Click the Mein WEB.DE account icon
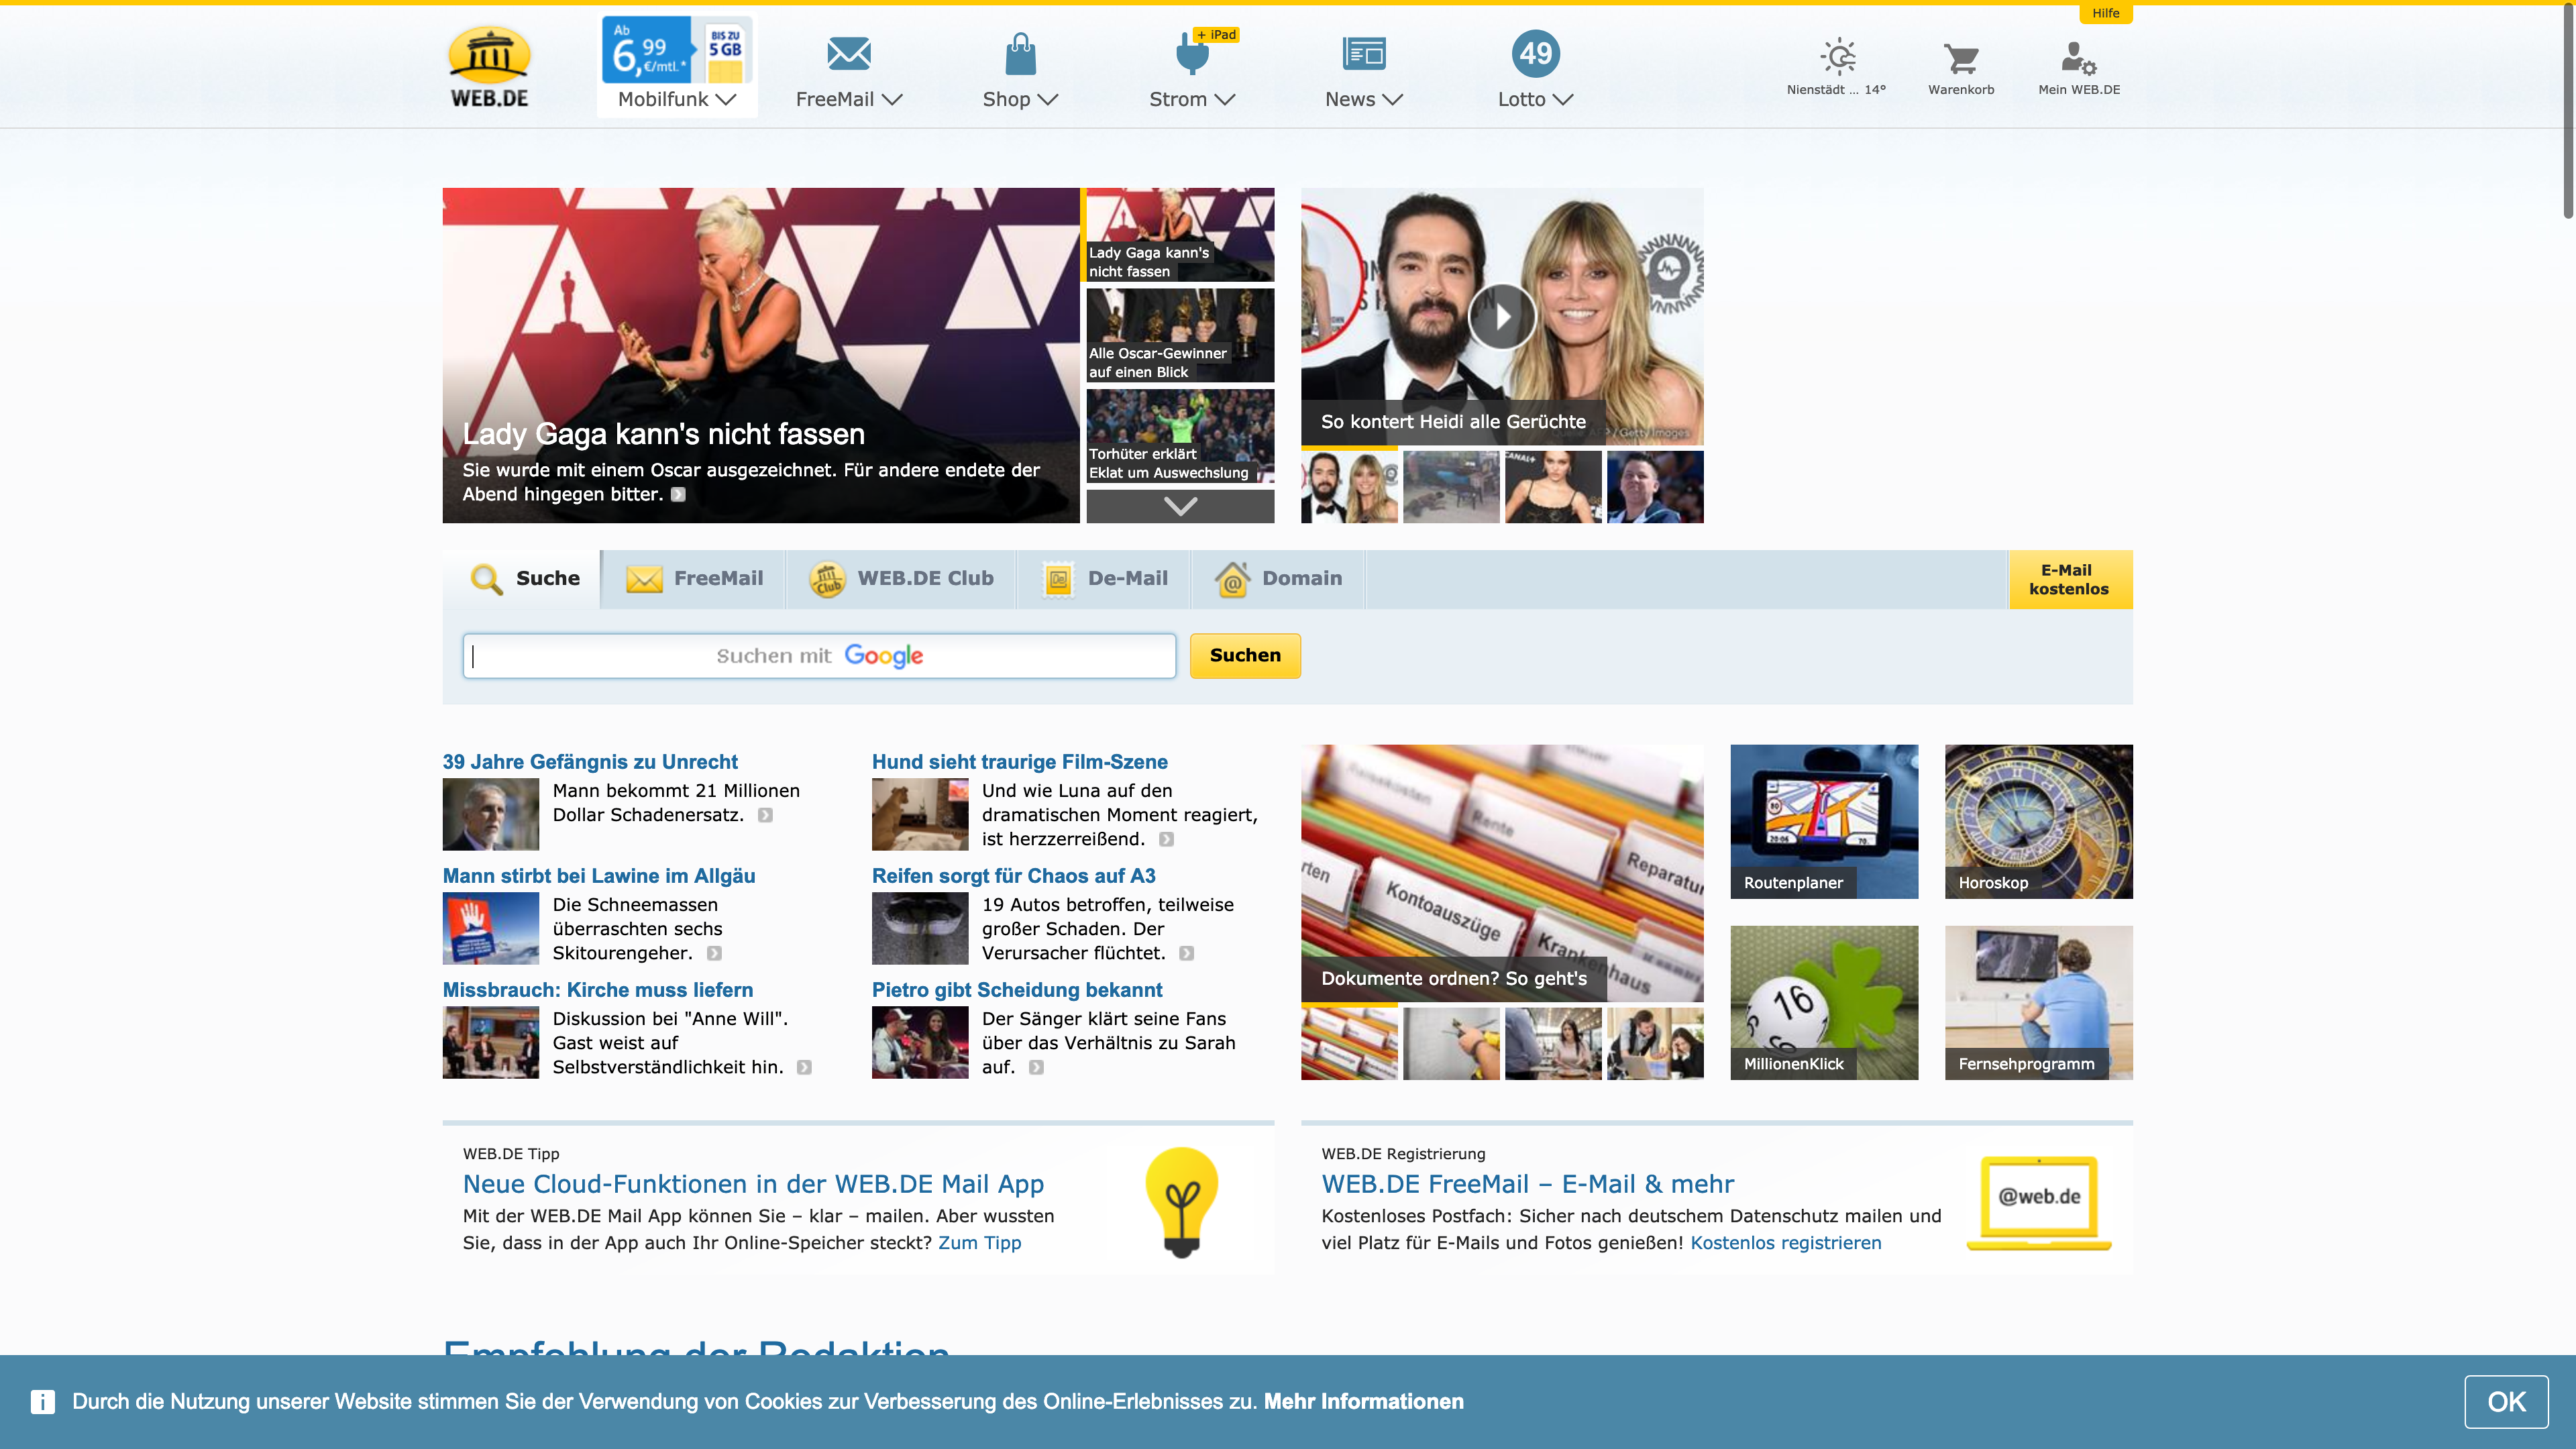Viewport: 2576px width, 1449px height. (x=2078, y=58)
